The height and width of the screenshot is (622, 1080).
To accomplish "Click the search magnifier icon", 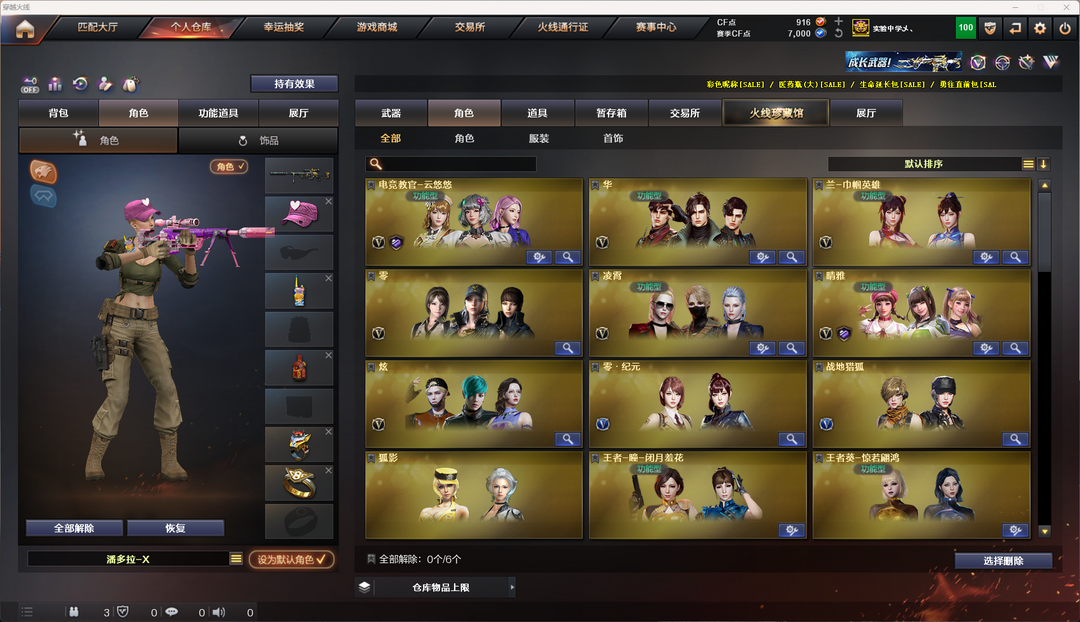I will coord(375,164).
